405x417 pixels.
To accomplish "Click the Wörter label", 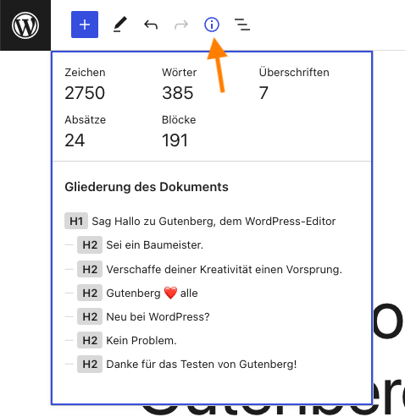I will click(179, 72).
